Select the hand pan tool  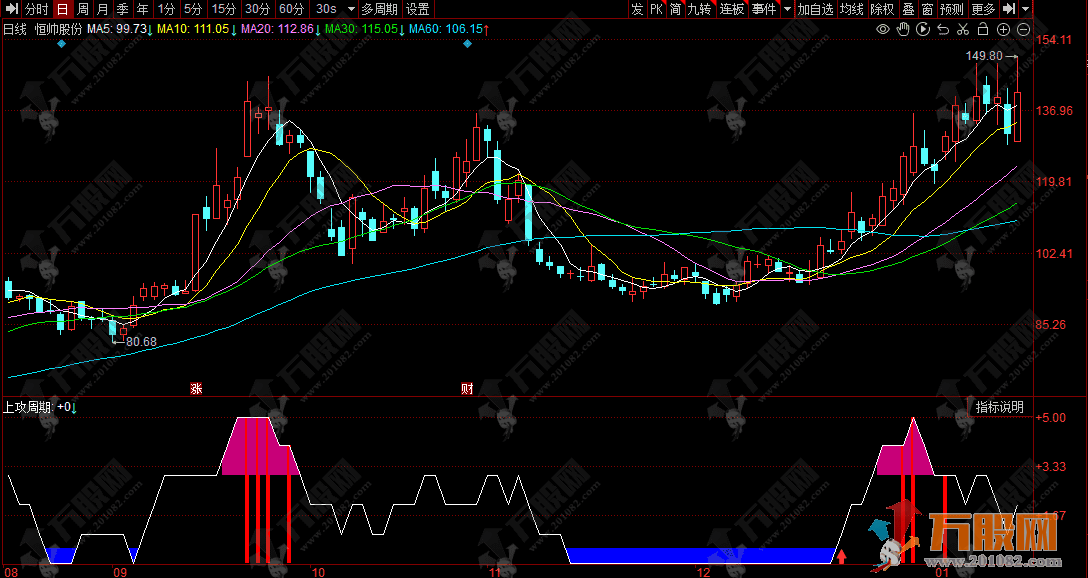click(903, 30)
